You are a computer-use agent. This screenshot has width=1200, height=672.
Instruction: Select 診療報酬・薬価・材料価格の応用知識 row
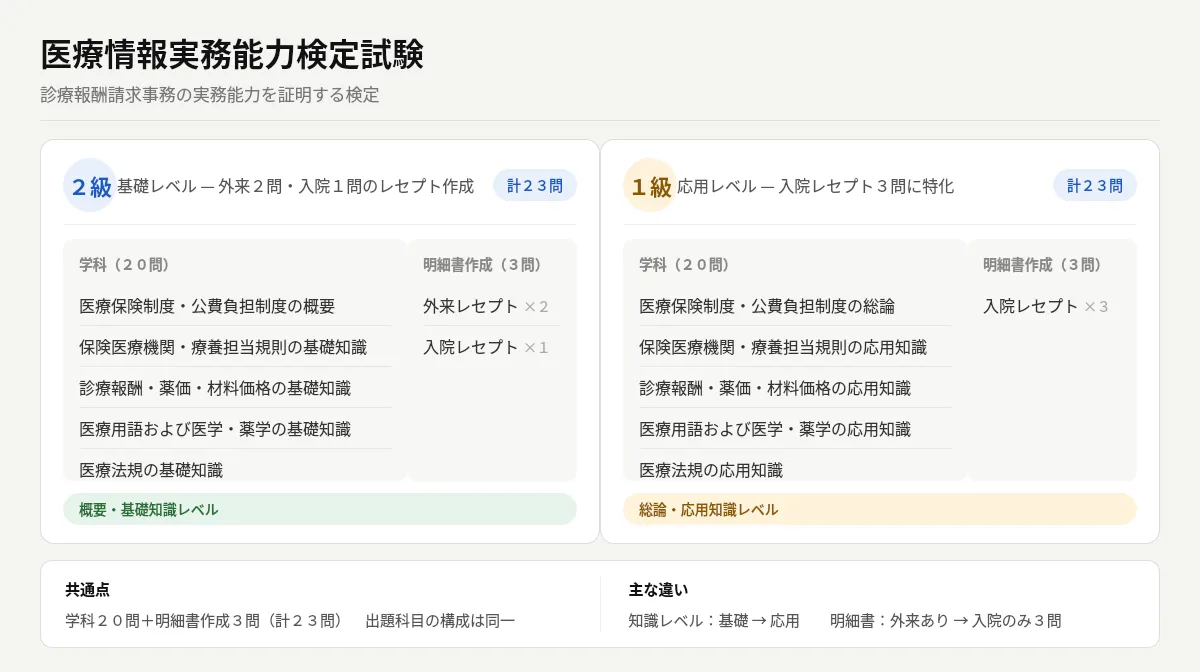coord(795,388)
